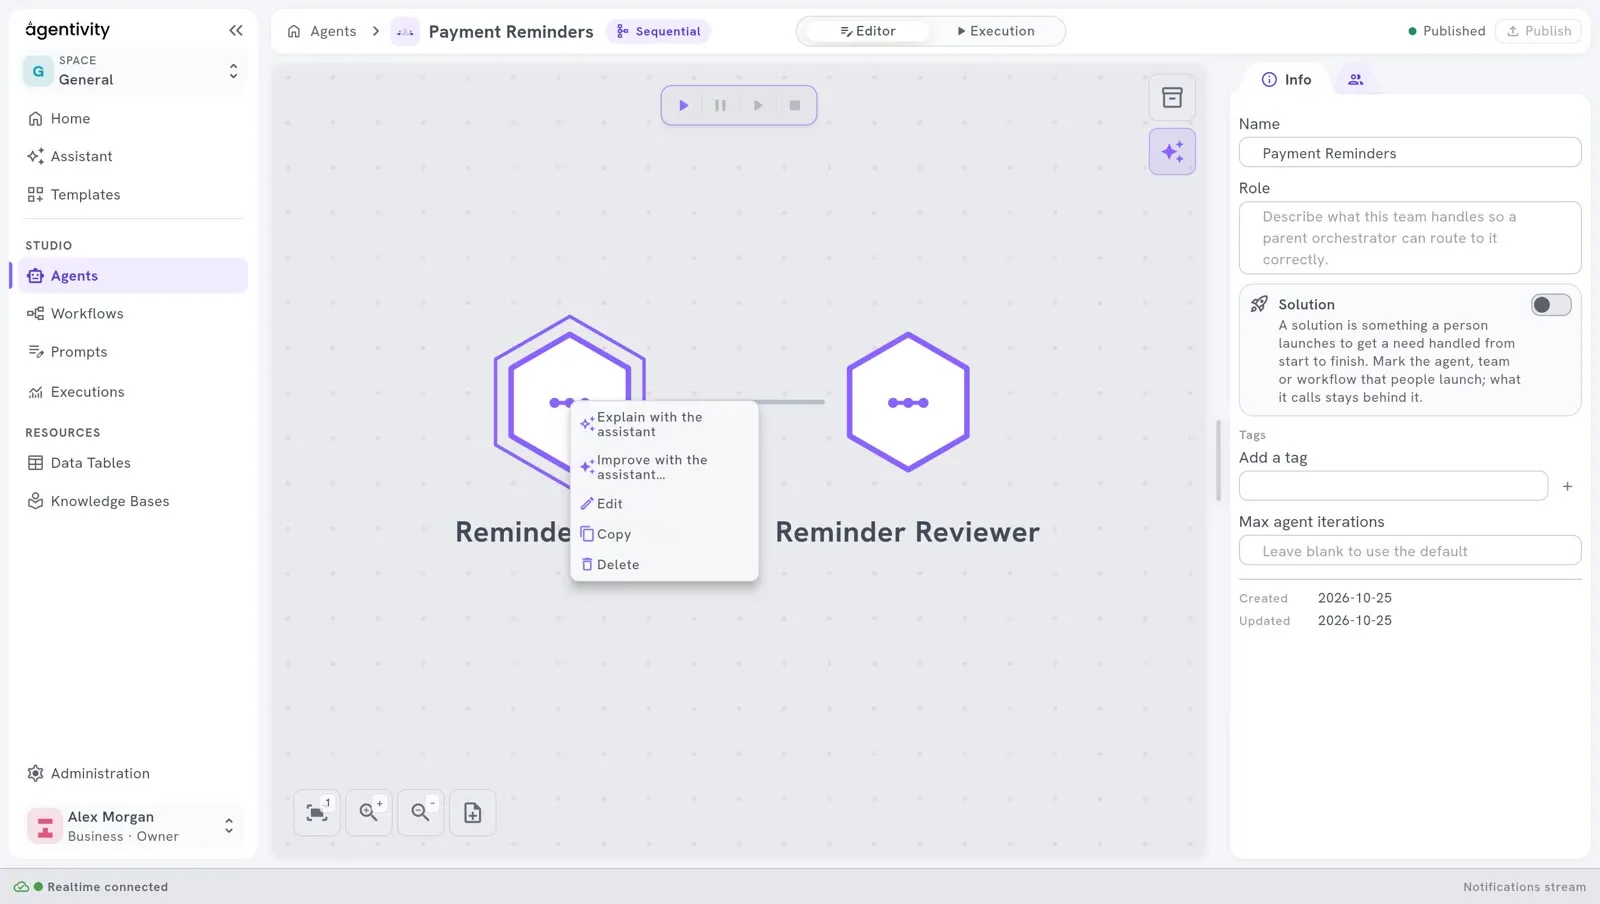
Task: Choose Explain with the assistant
Action: pyautogui.click(x=664, y=425)
